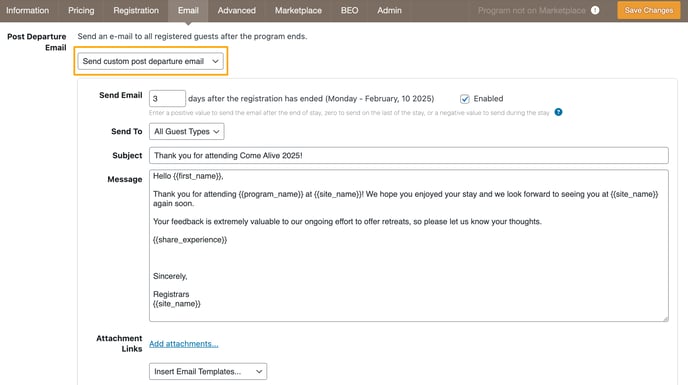The height and width of the screenshot is (385, 688).
Task: Click the days-after Send Email number field
Action: point(167,98)
